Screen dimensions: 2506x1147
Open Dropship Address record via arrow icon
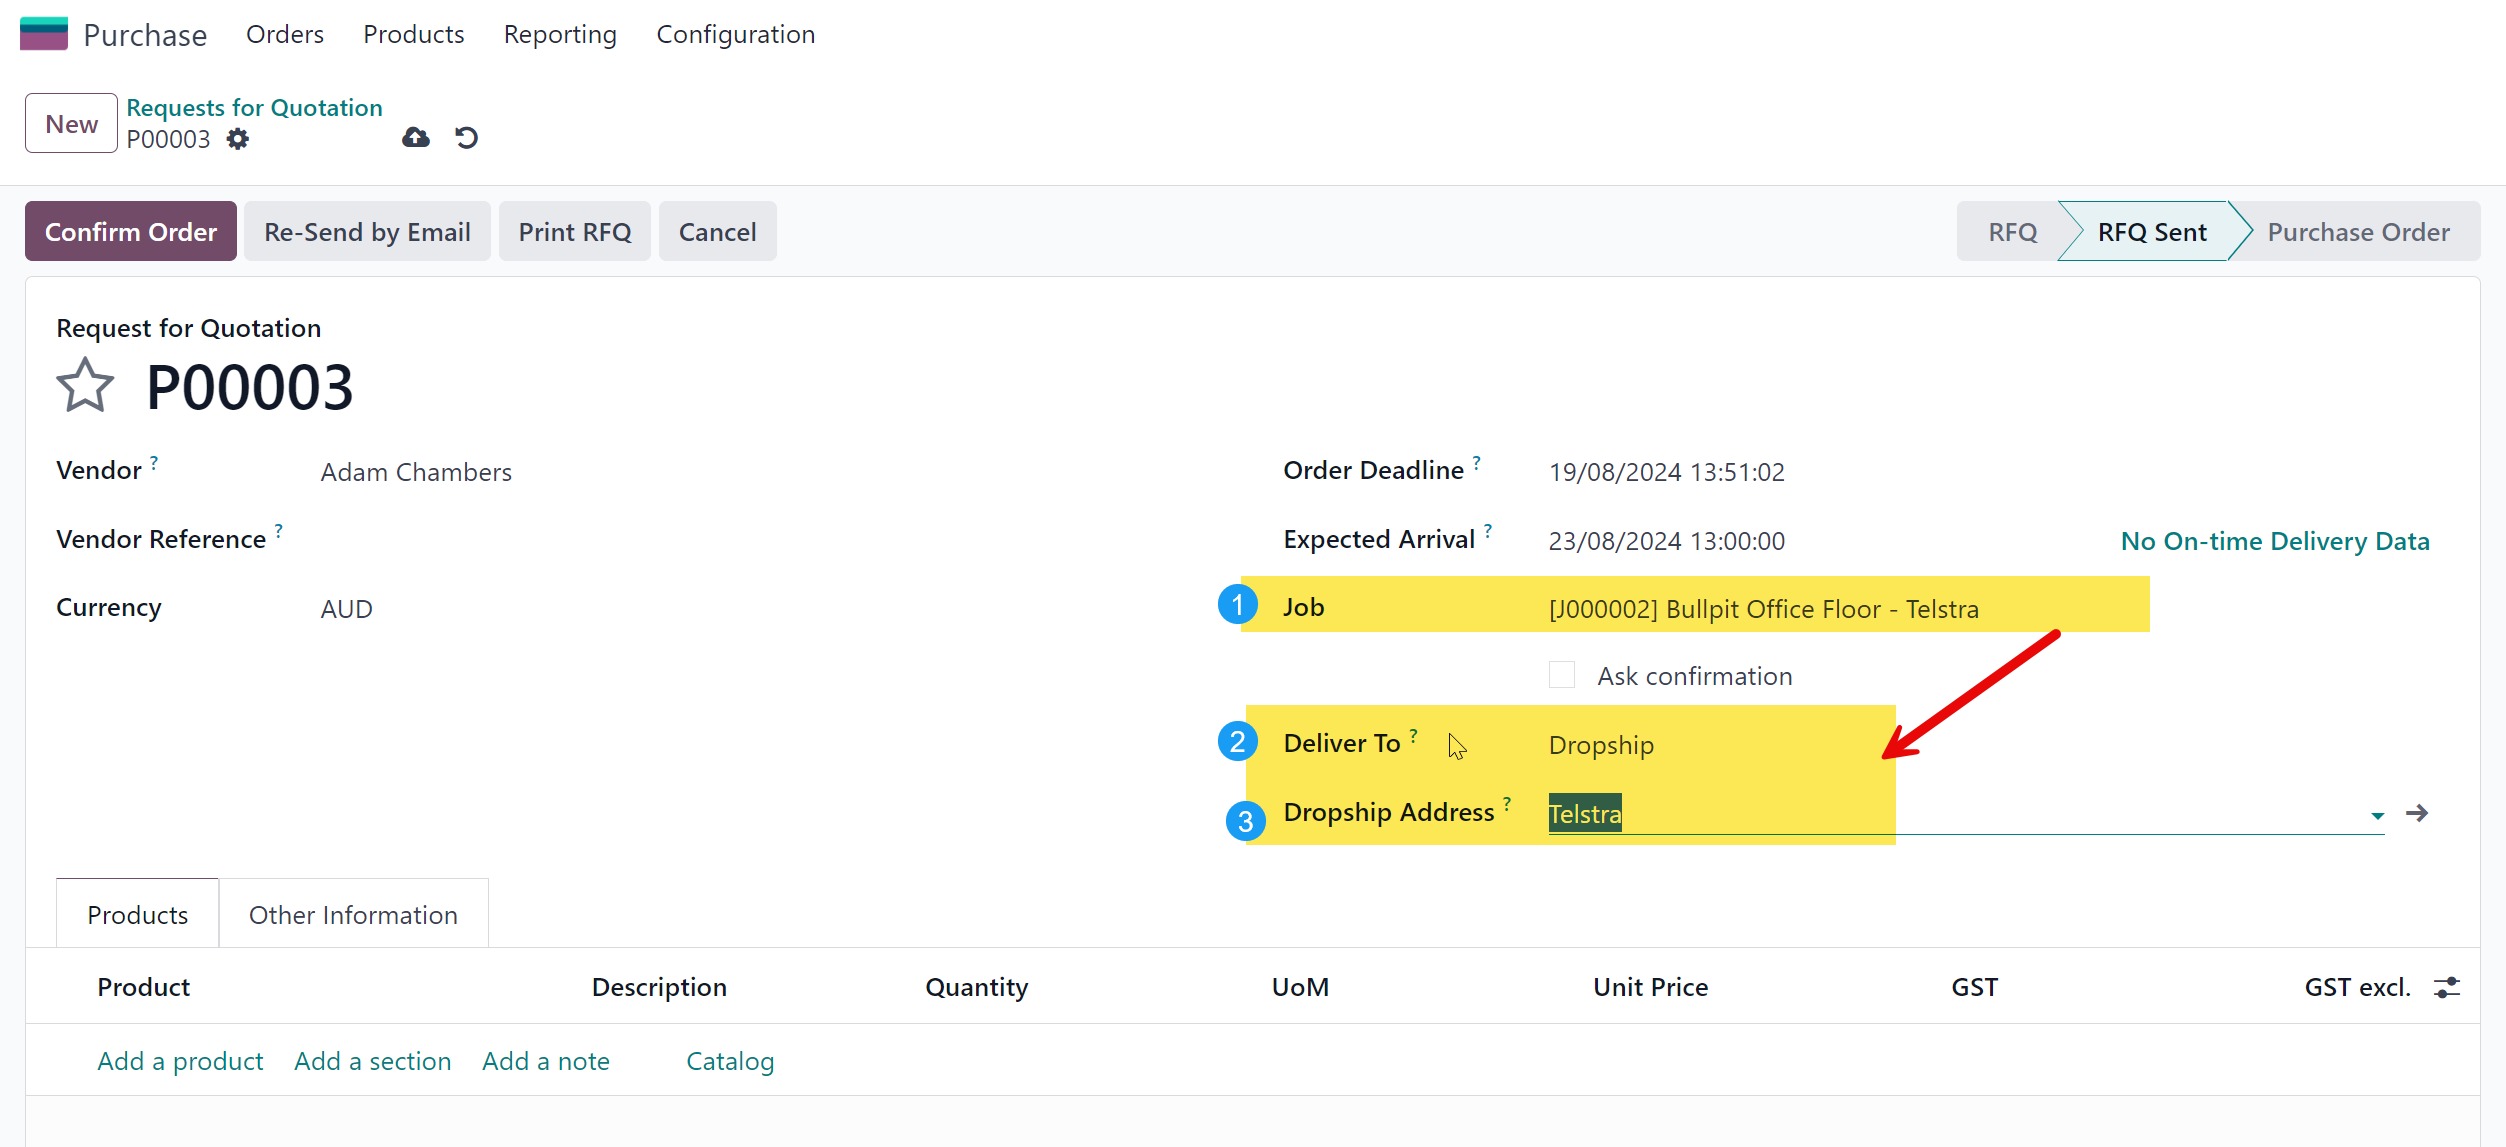point(2417,813)
